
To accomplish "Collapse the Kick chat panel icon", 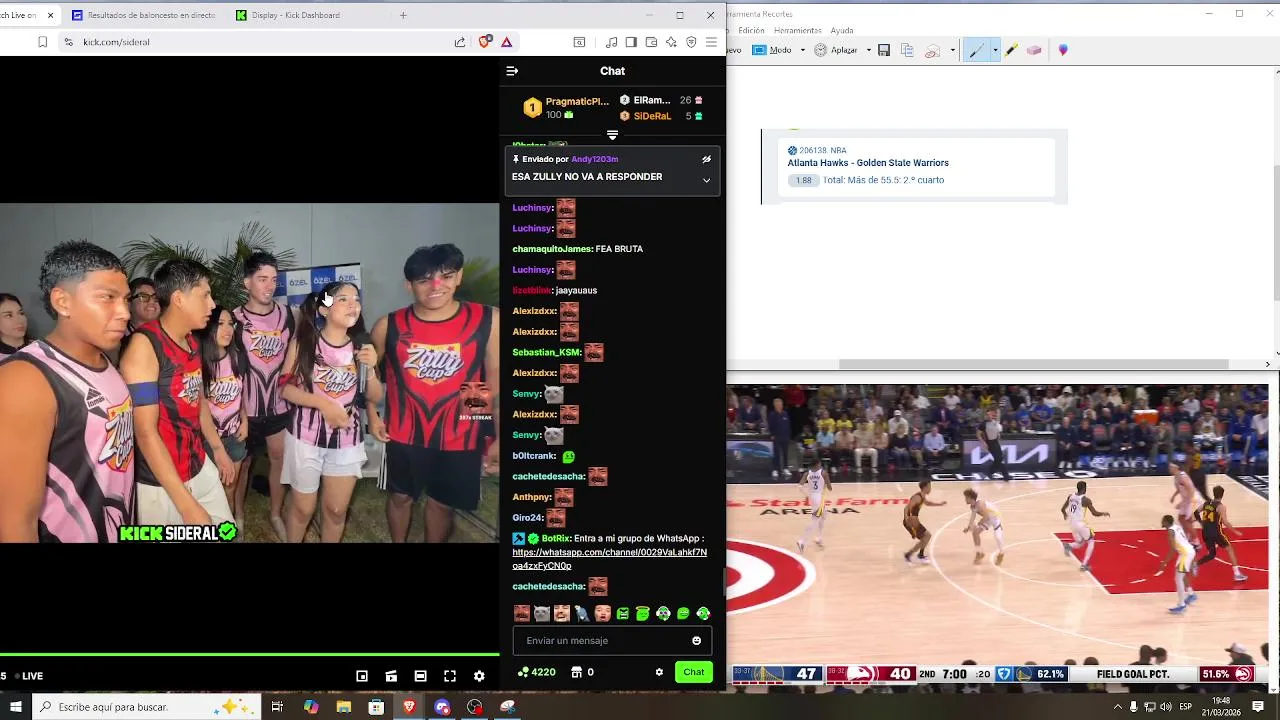I will 512,71.
